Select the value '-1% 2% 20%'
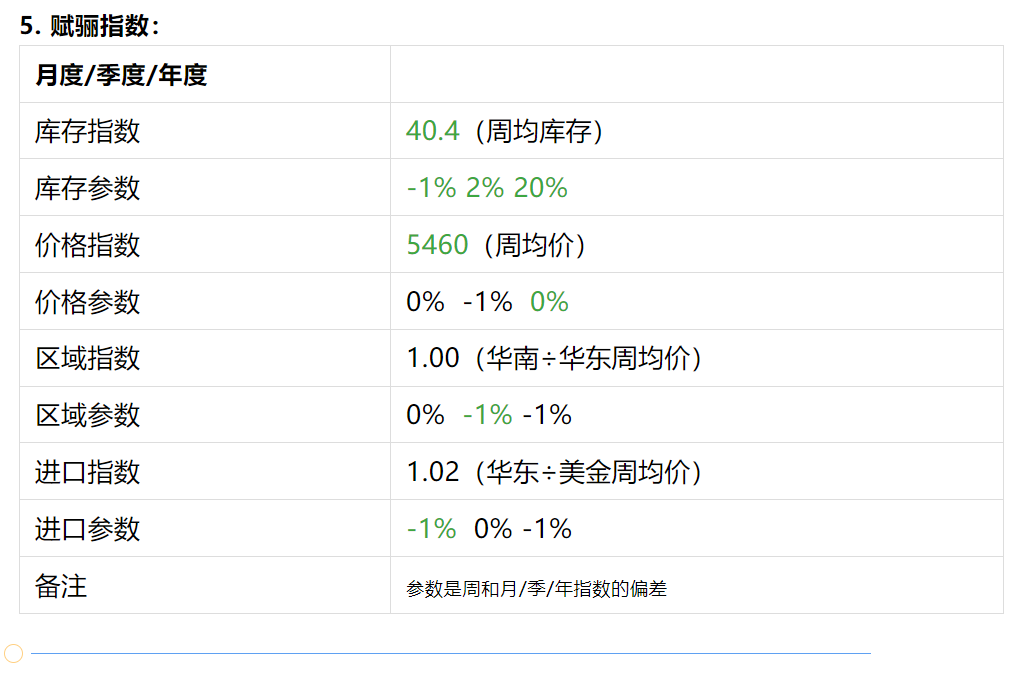Screen dimensions: 1032x697 487,188
